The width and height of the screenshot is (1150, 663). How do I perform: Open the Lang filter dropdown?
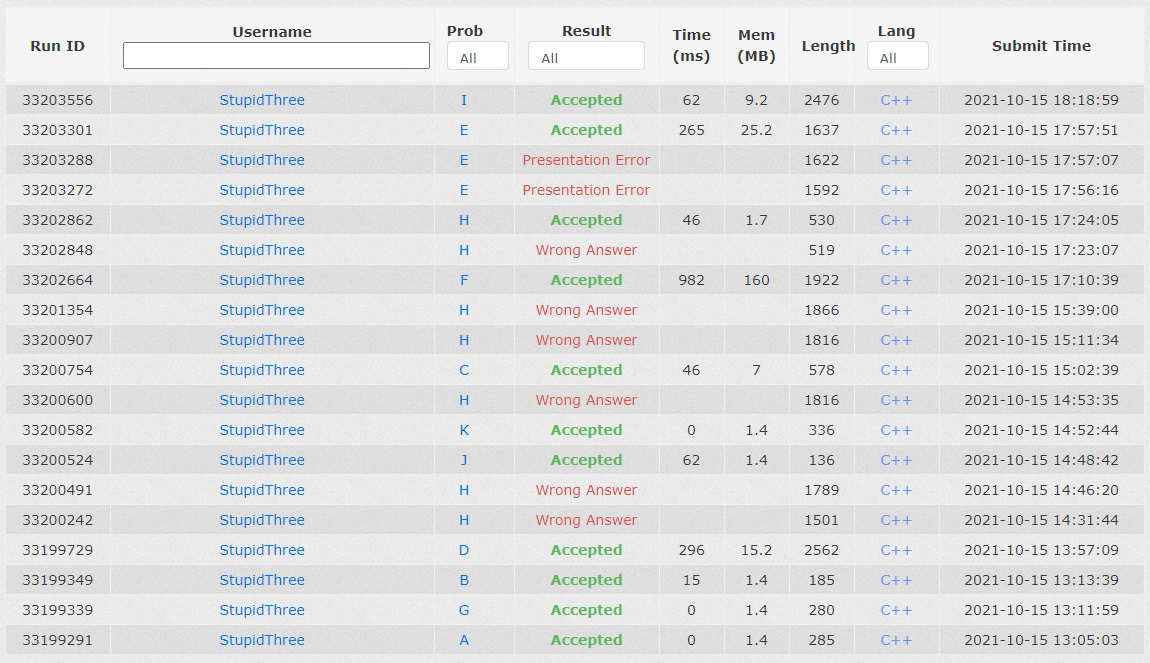point(897,57)
